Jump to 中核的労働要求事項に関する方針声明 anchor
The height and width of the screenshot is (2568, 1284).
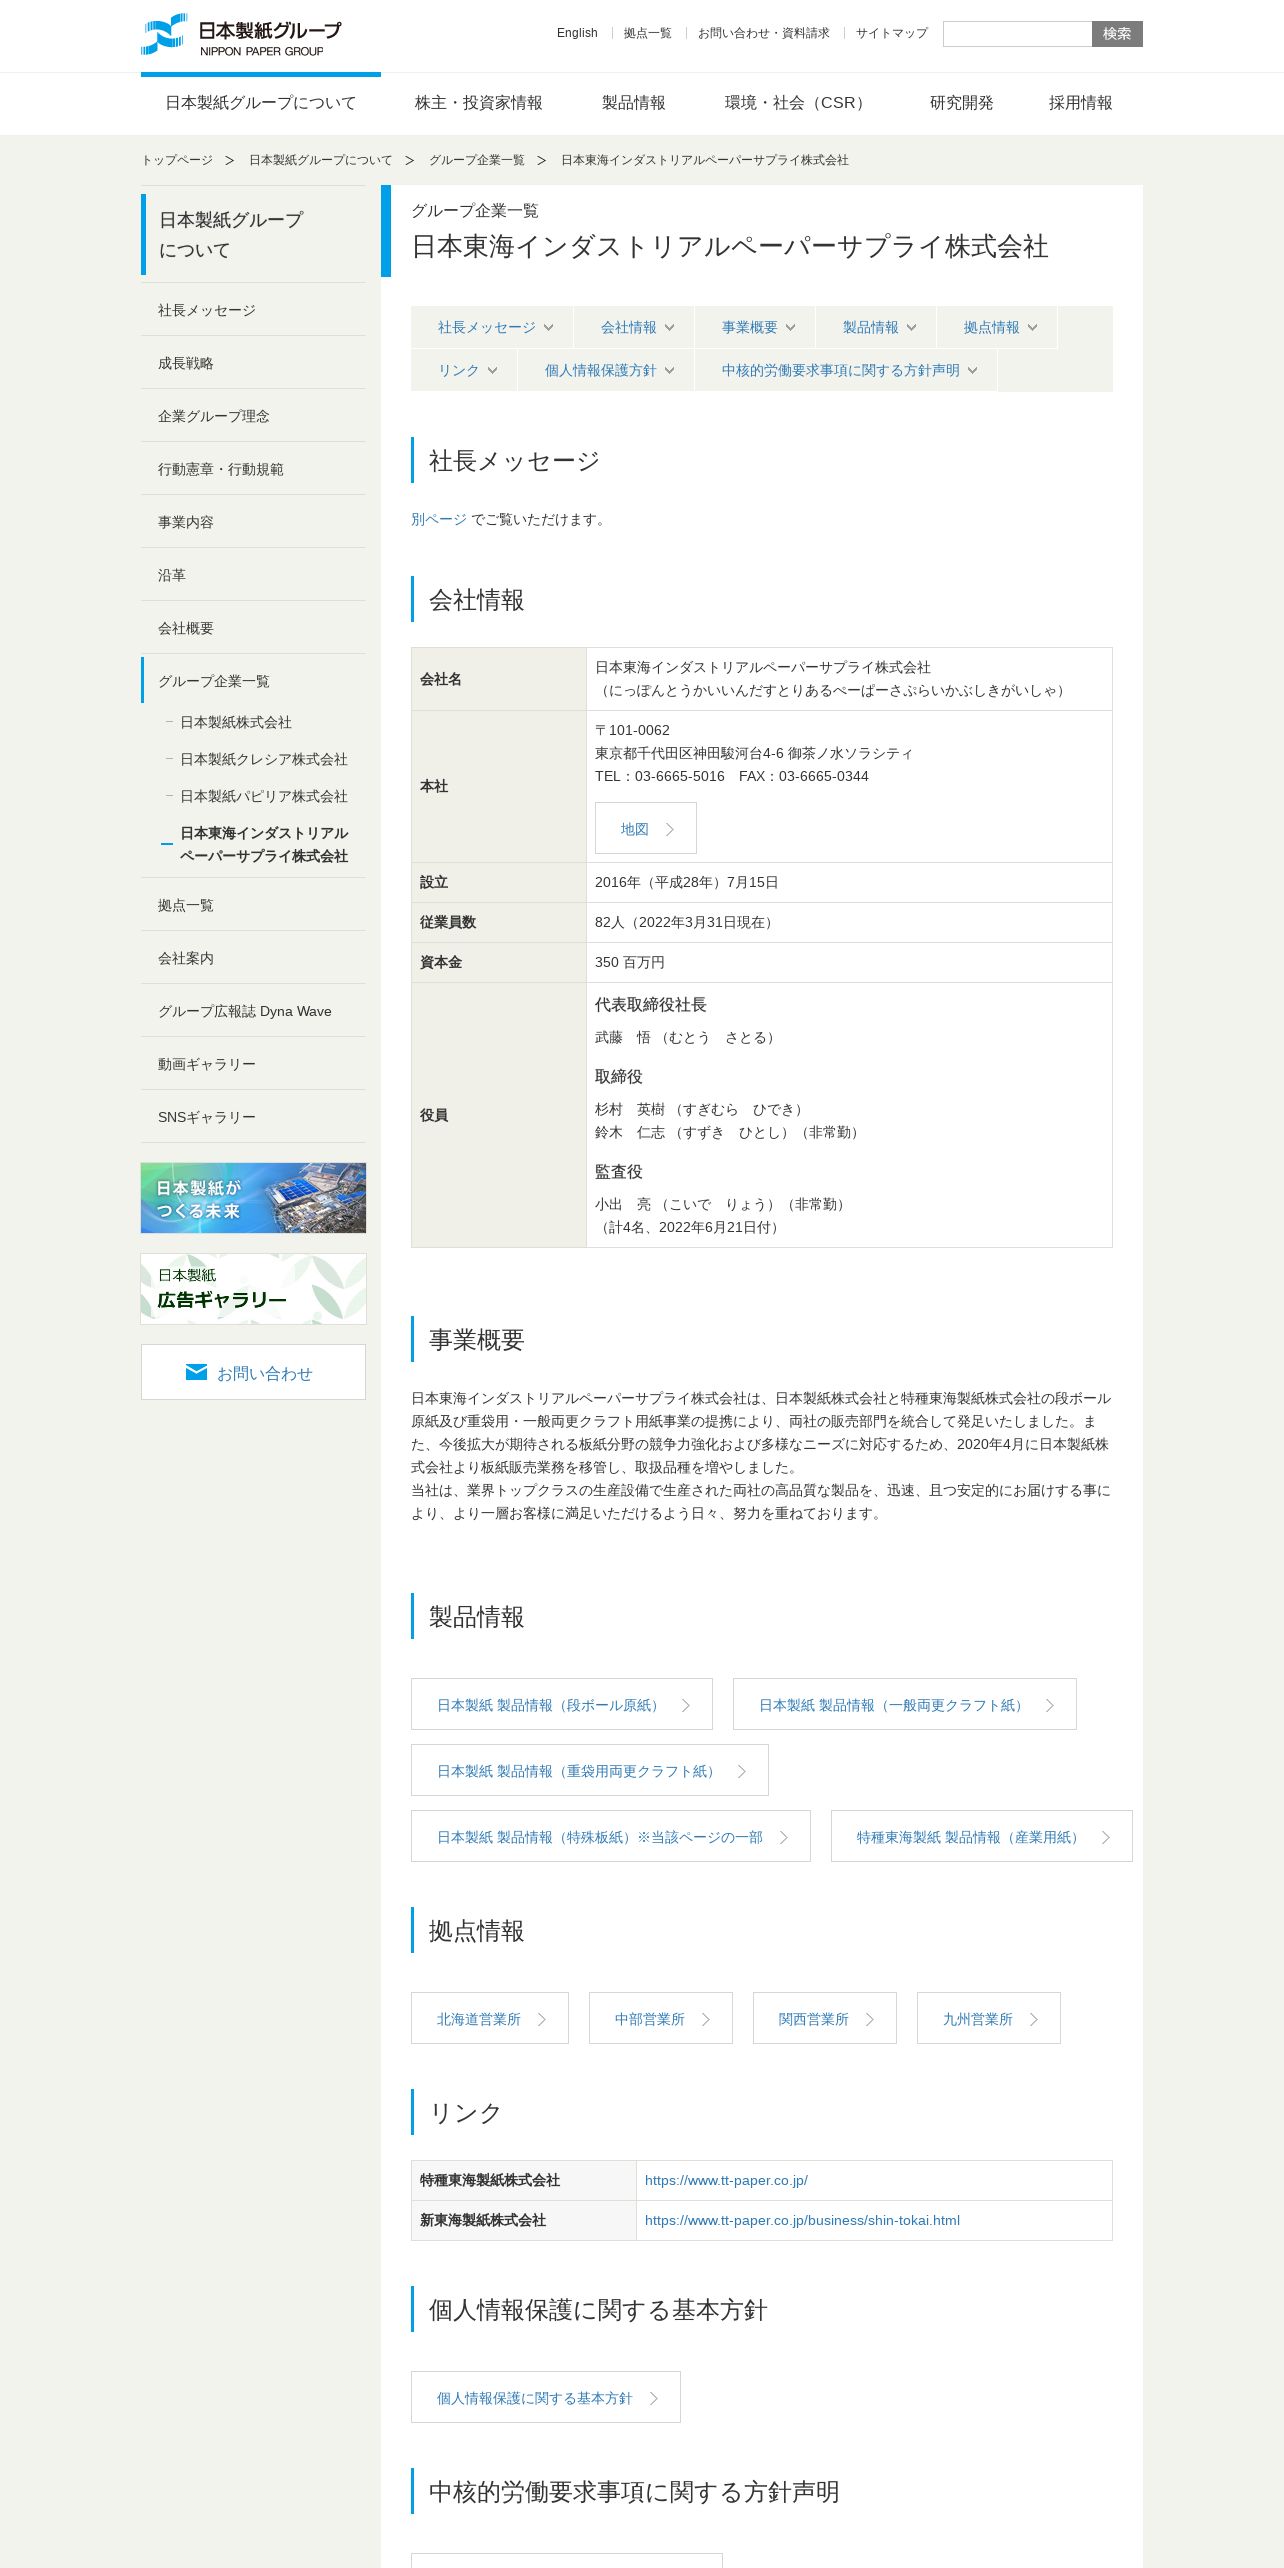tap(848, 371)
